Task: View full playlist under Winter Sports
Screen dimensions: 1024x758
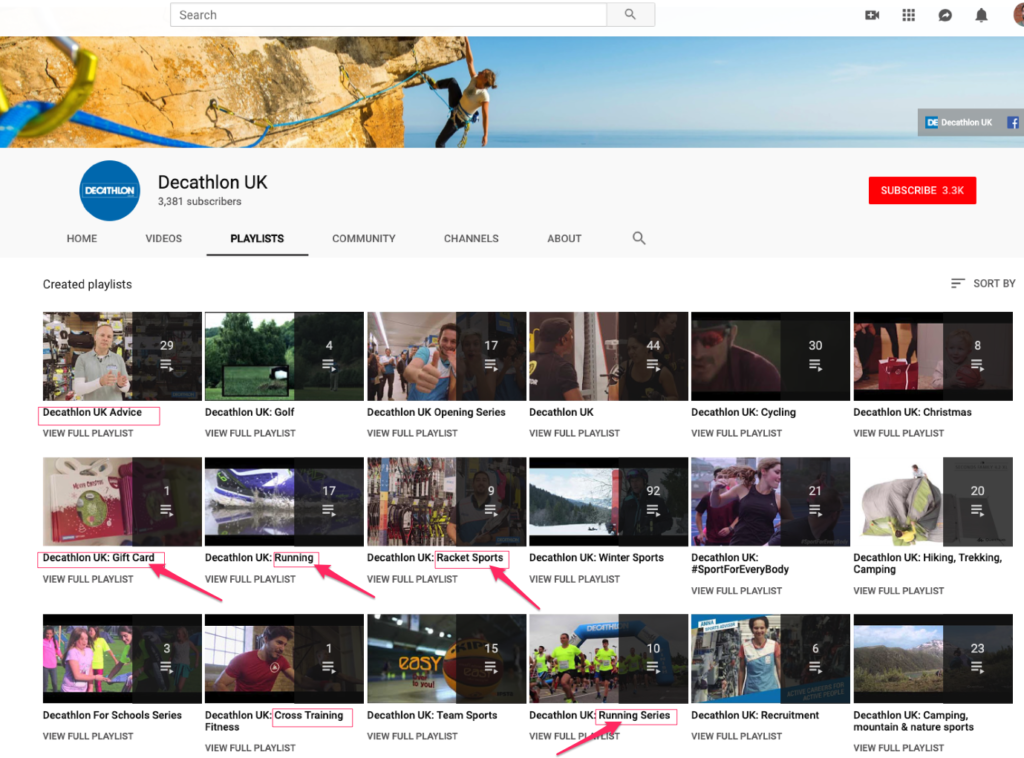Action: coord(575,578)
